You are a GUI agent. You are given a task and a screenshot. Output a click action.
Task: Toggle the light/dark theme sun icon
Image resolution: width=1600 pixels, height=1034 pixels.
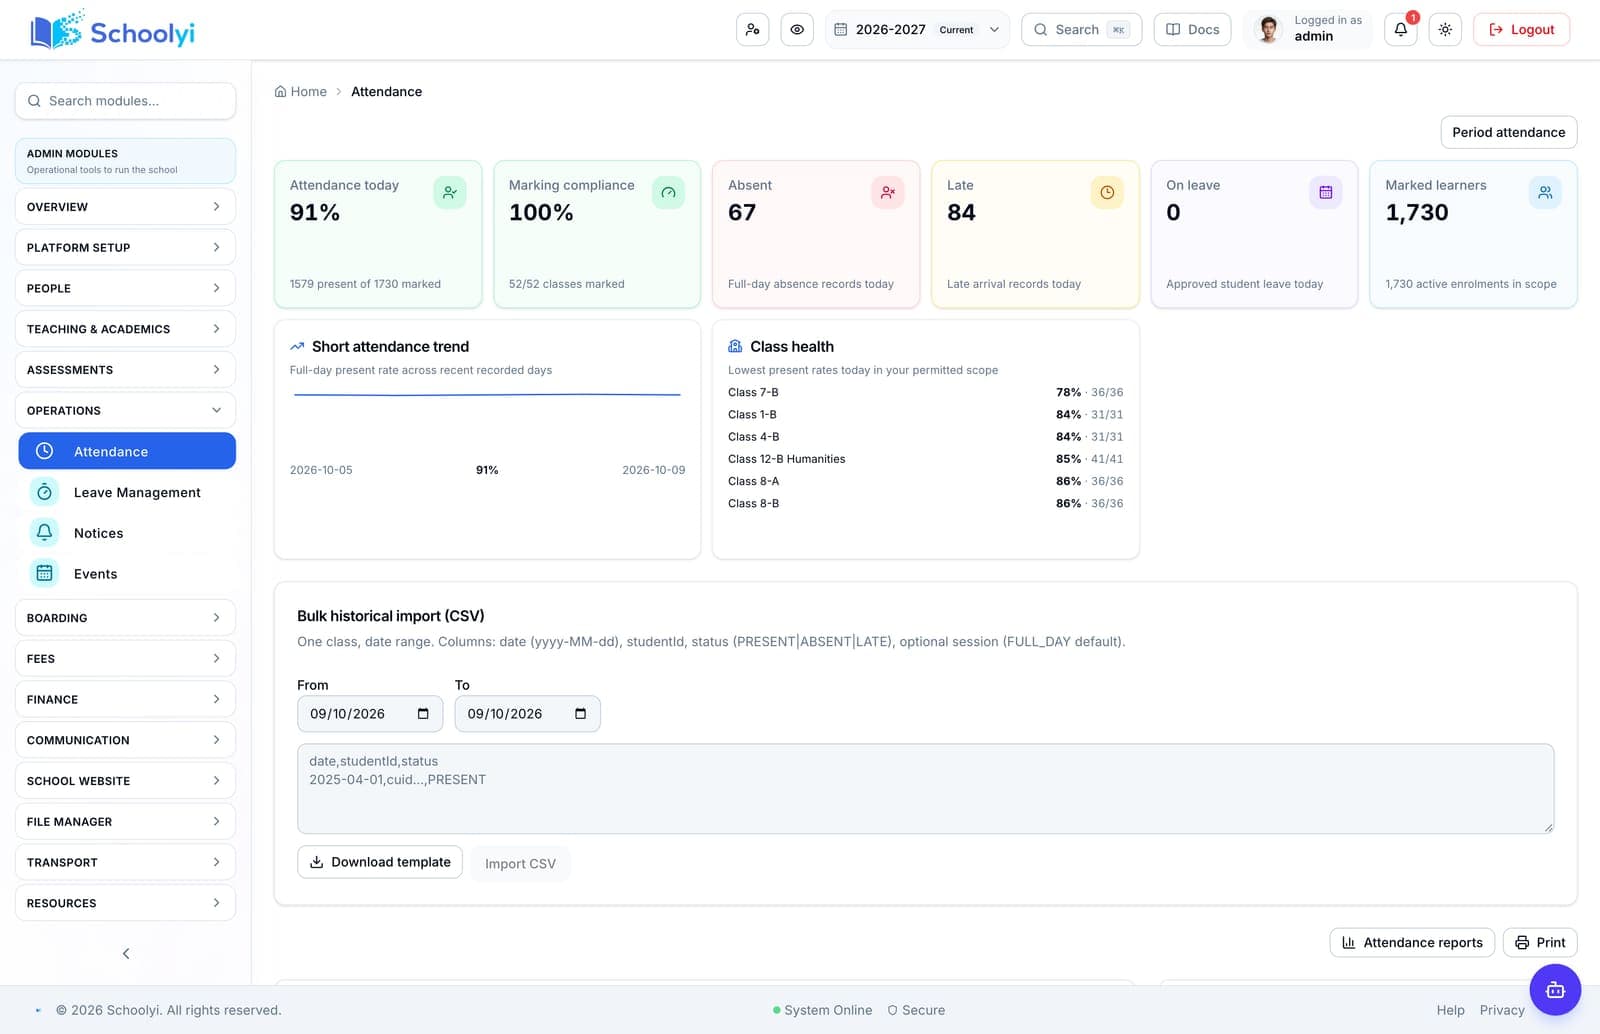pos(1445,29)
